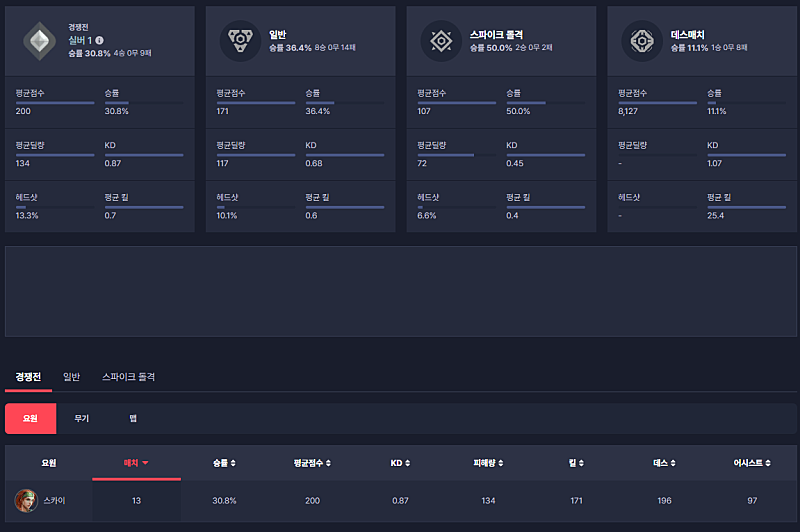Sort table by KD column header
Image resolution: width=800 pixels, height=532 pixels.
[401, 463]
